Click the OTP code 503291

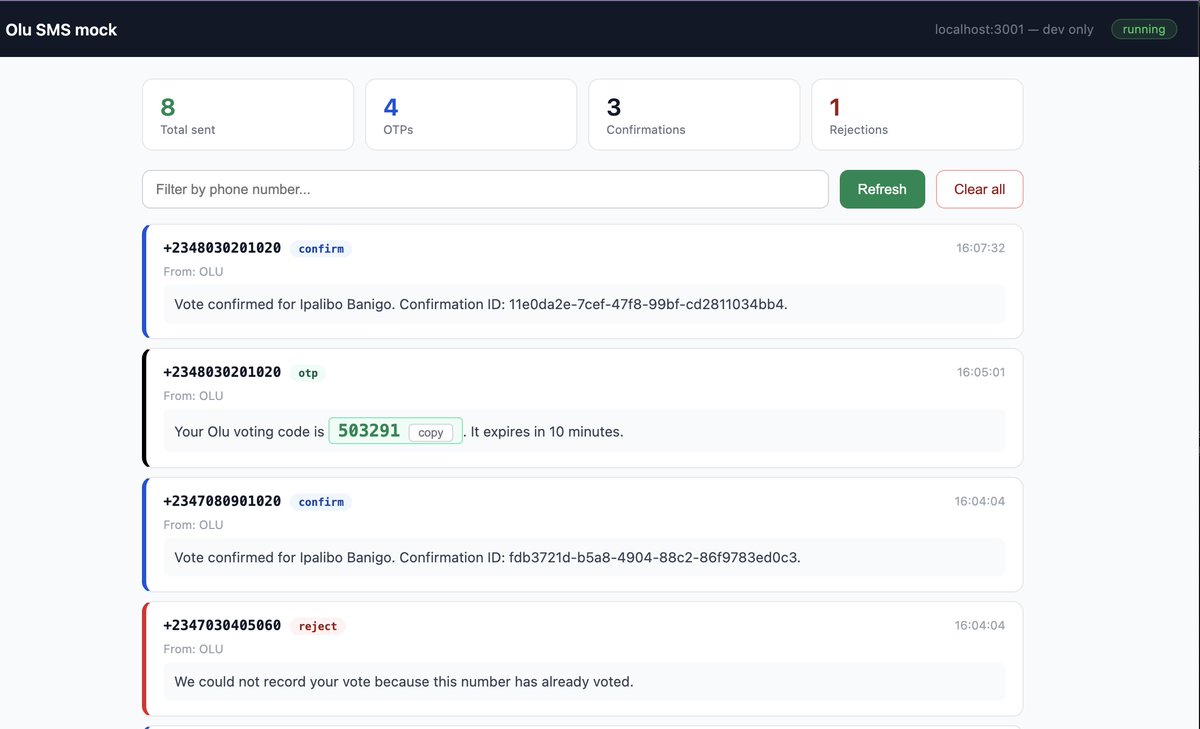[369, 431]
